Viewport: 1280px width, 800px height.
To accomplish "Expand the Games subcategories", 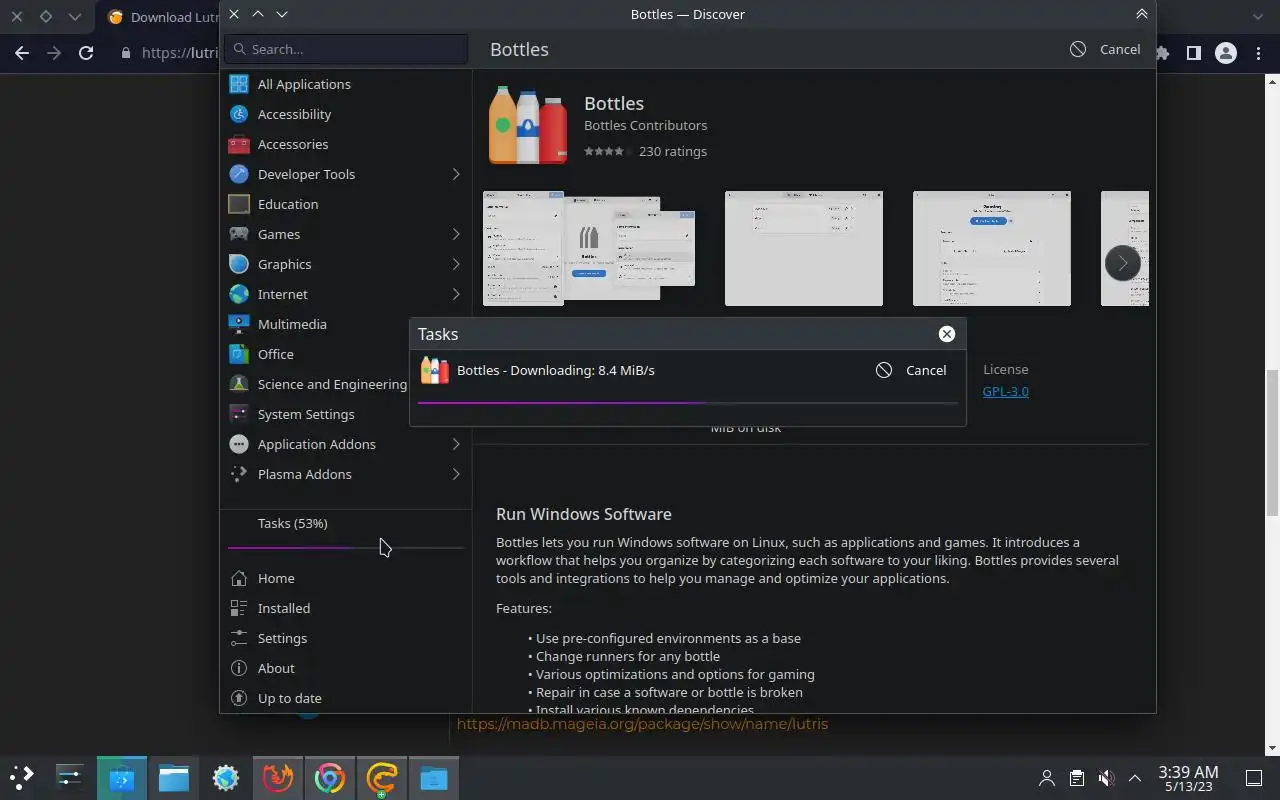I will click(456, 234).
